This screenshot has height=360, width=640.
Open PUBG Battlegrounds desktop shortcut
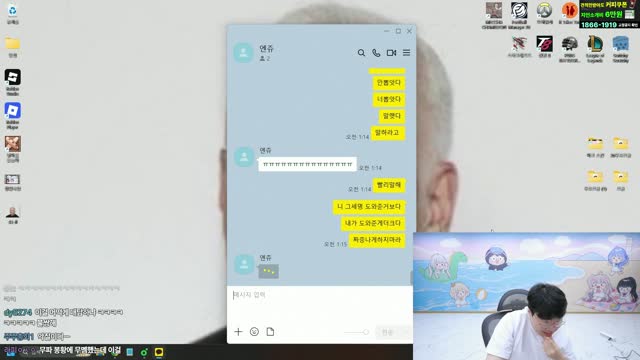tap(569, 49)
